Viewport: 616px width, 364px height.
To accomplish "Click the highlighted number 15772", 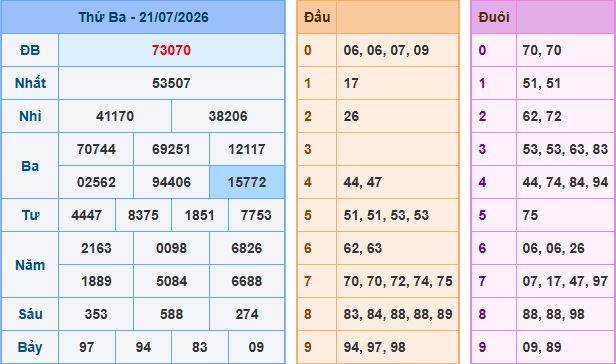I will coord(247,182).
